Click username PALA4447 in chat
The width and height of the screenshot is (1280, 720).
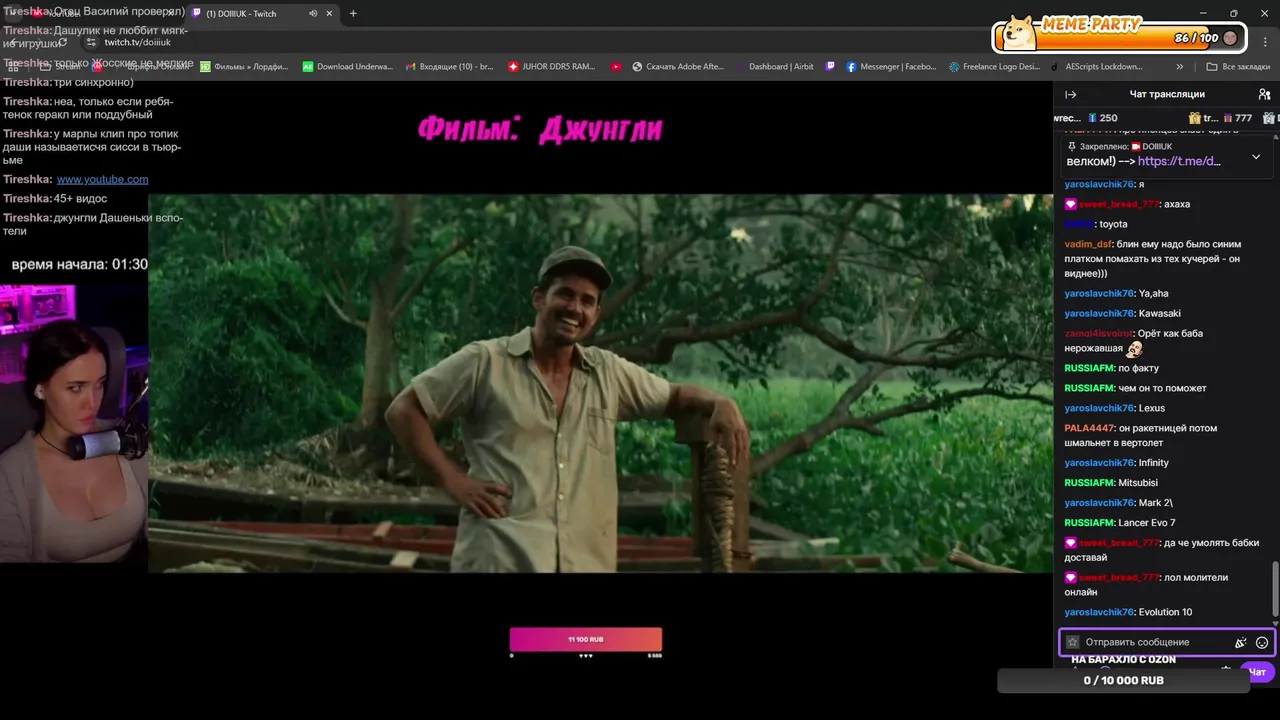pyautogui.click(x=1090, y=428)
